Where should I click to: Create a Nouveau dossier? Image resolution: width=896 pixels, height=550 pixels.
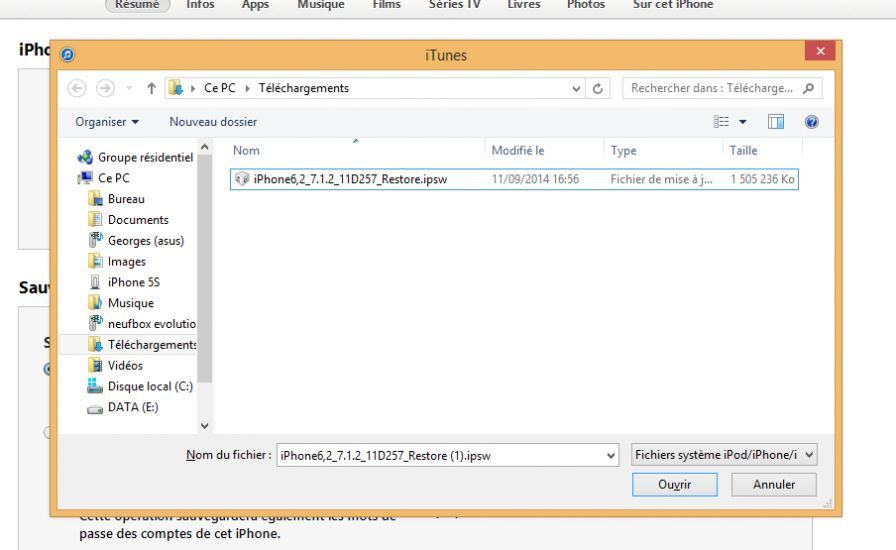(x=213, y=122)
